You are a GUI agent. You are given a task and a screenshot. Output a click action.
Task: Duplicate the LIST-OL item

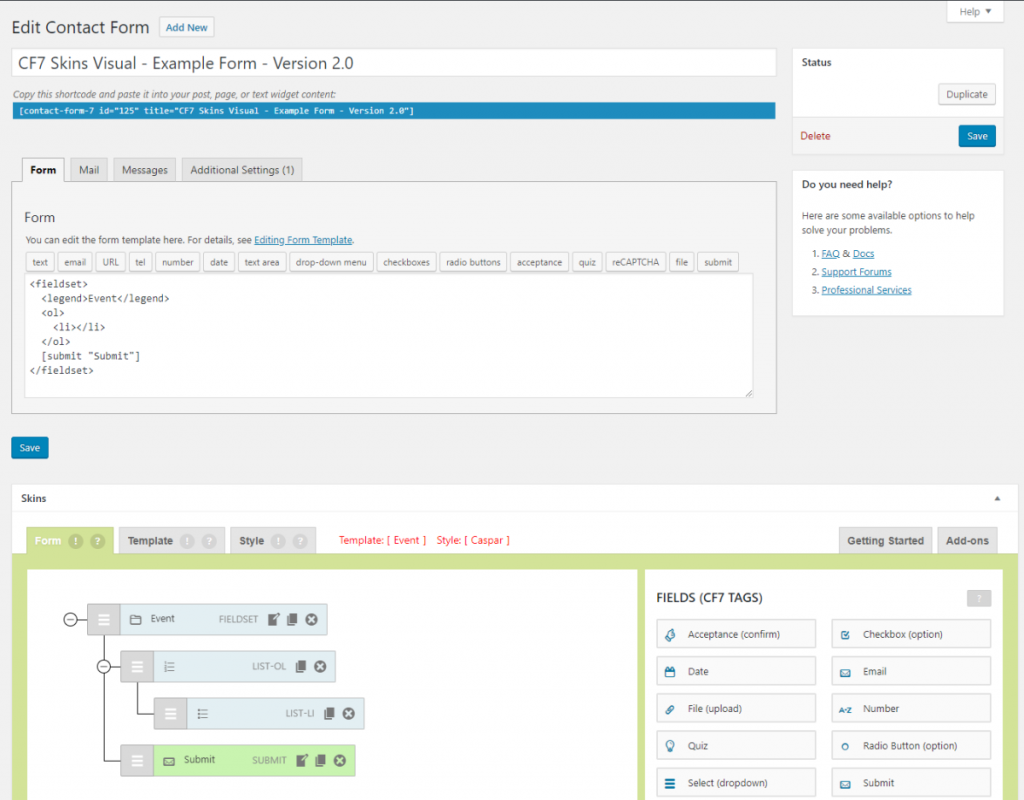pos(301,667)
